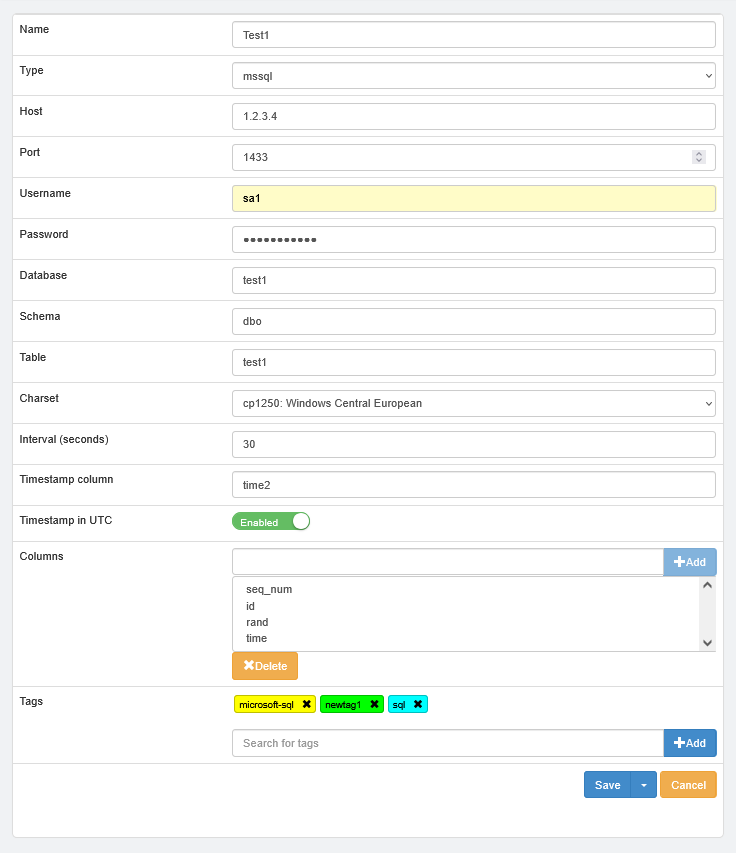Click the Save button
The width and height of the screenshot is (736, 853).
(x=606, y=784)
